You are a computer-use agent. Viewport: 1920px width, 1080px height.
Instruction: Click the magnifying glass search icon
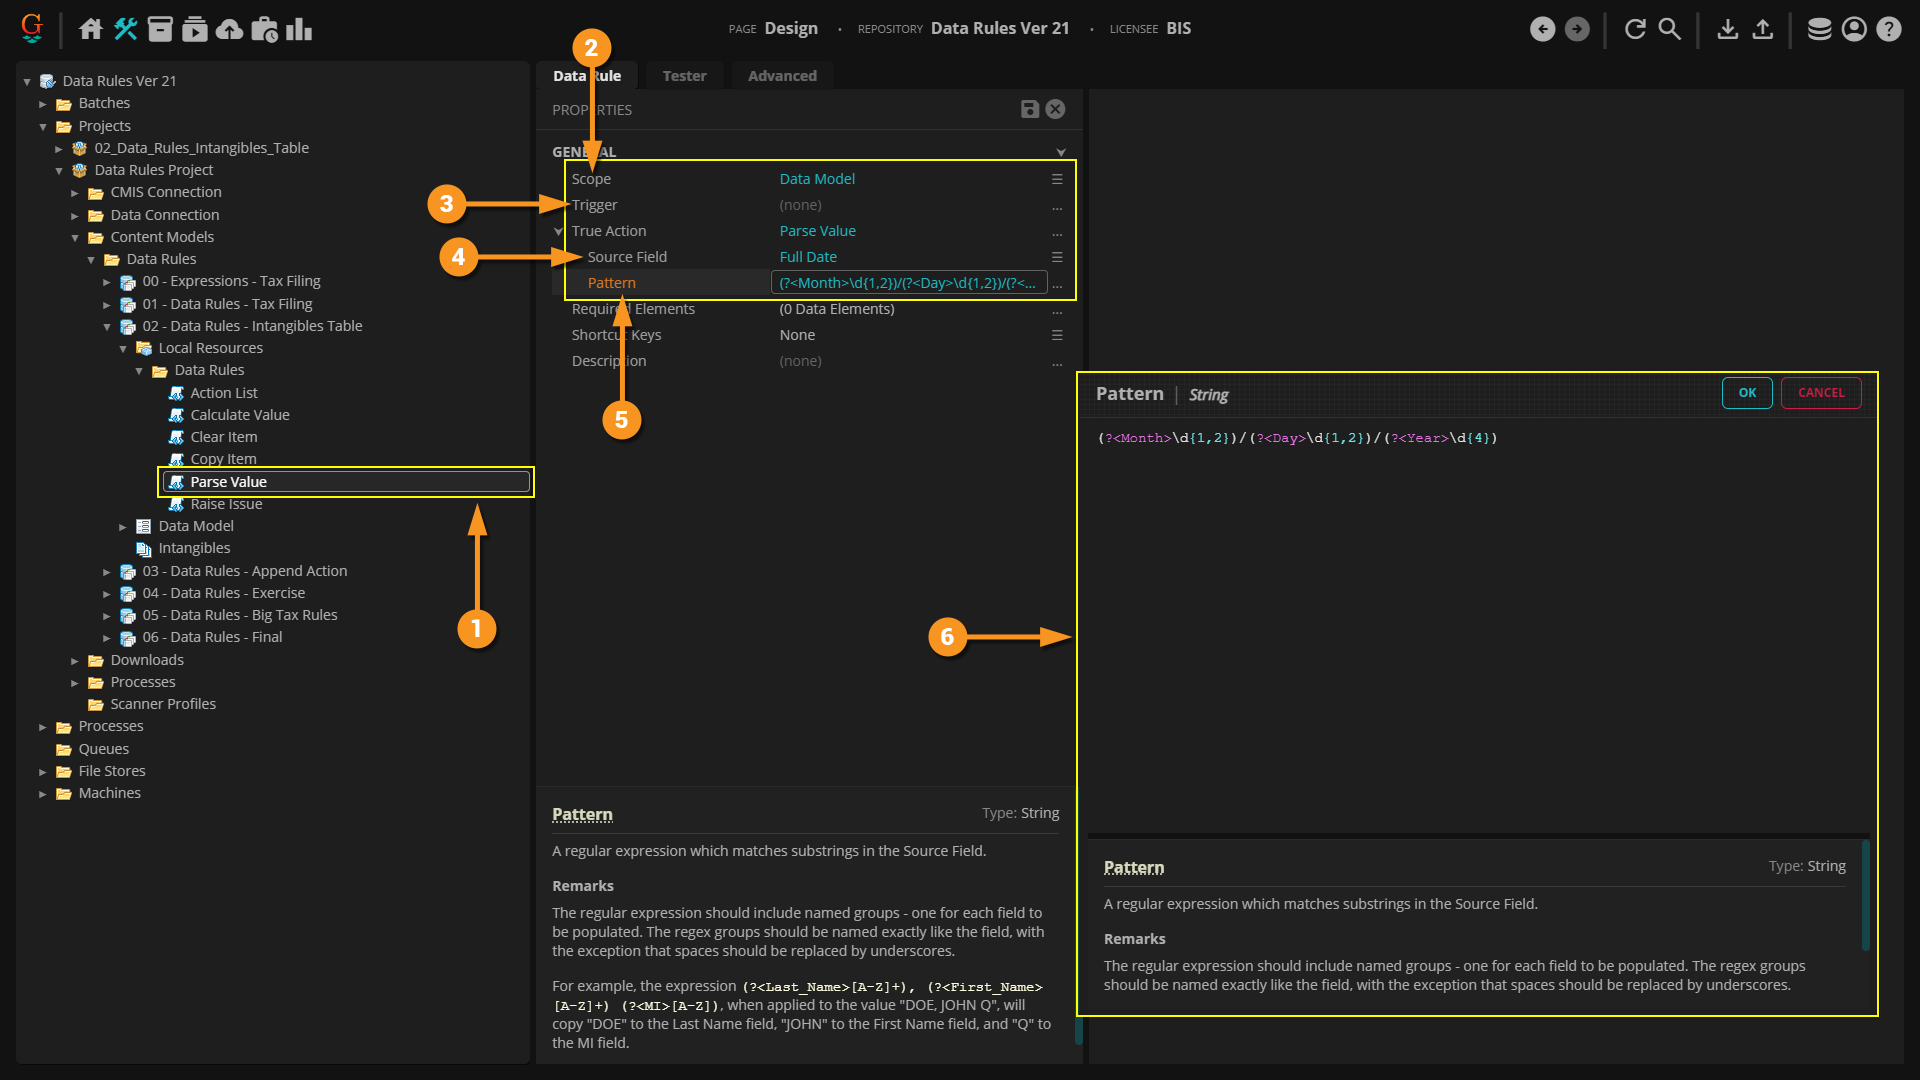click(1670, 29)
